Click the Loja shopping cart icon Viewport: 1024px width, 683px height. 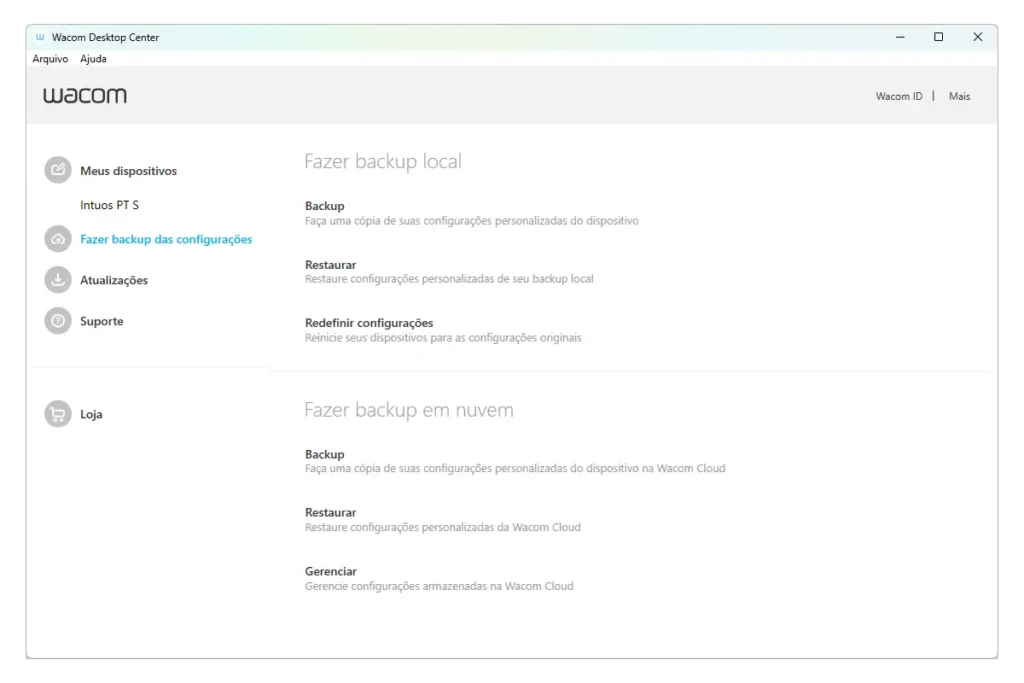pyautogui.click(x=58, y=414)
